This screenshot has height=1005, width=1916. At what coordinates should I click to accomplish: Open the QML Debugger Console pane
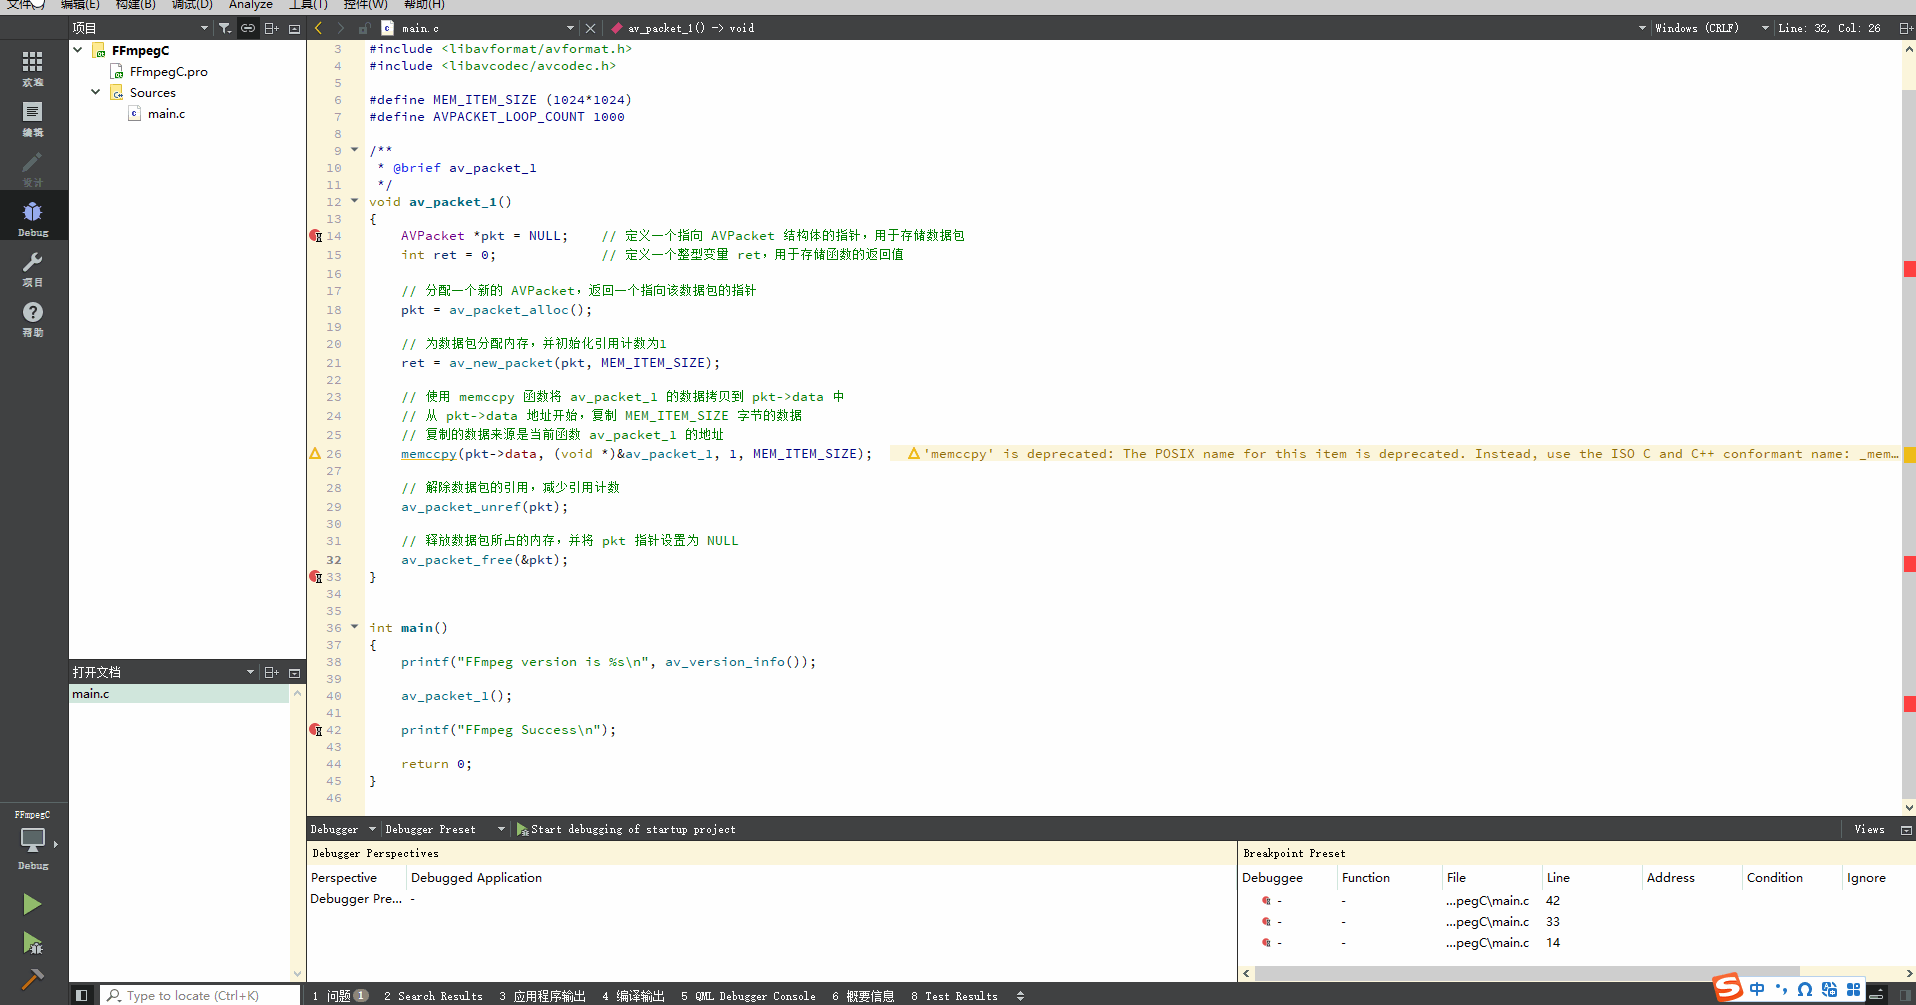point(748,995)
